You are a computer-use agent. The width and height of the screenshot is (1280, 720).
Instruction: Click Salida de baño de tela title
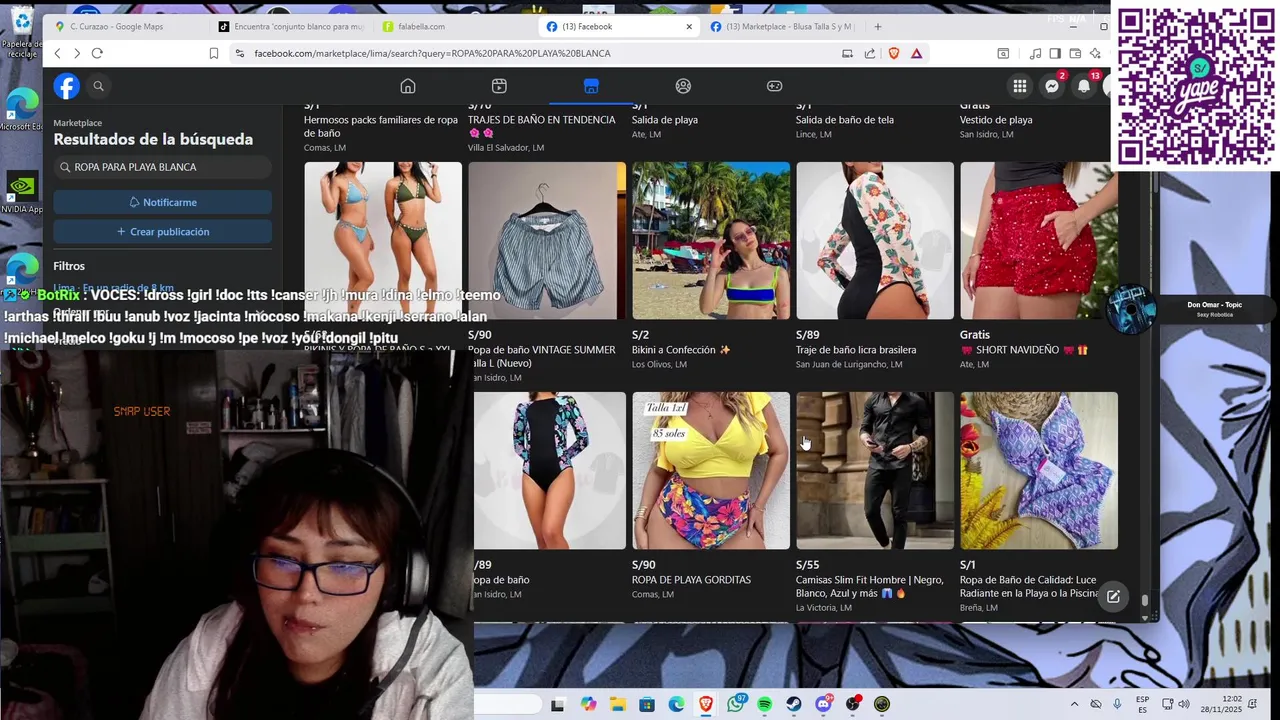pyautogui.click(x=845, y=120)
